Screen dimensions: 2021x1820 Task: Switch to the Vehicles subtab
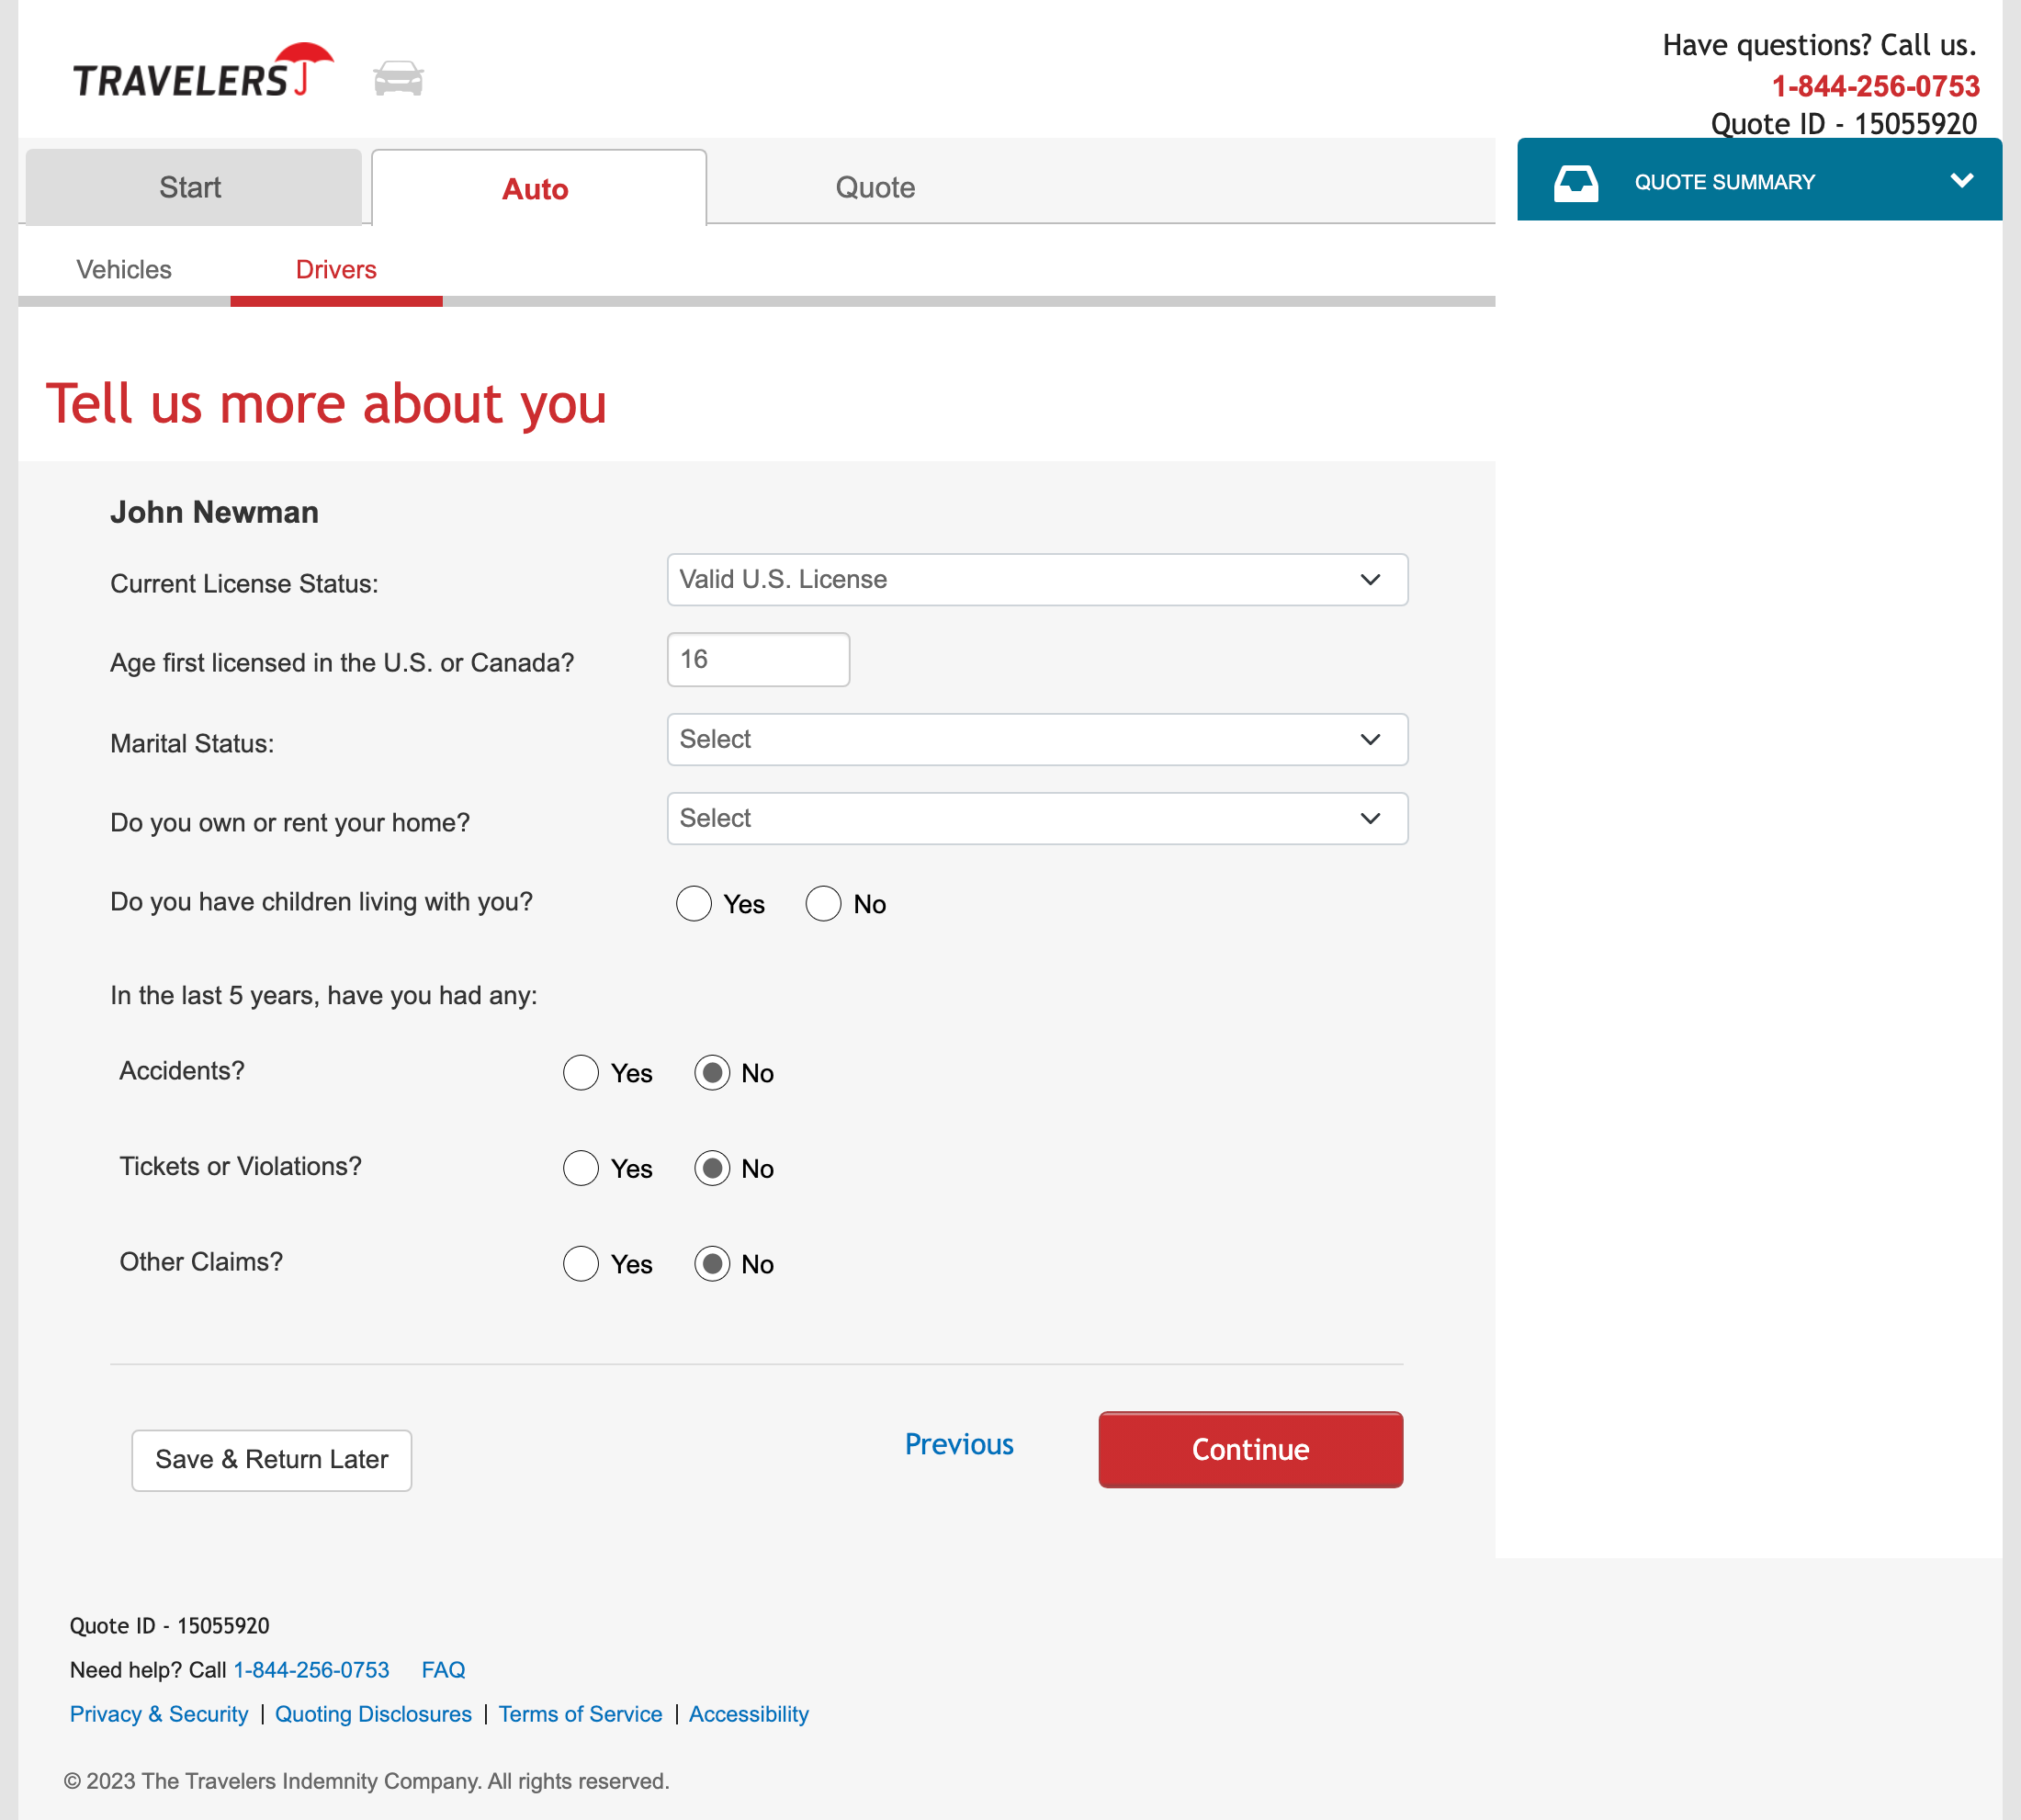pos(122,269)
